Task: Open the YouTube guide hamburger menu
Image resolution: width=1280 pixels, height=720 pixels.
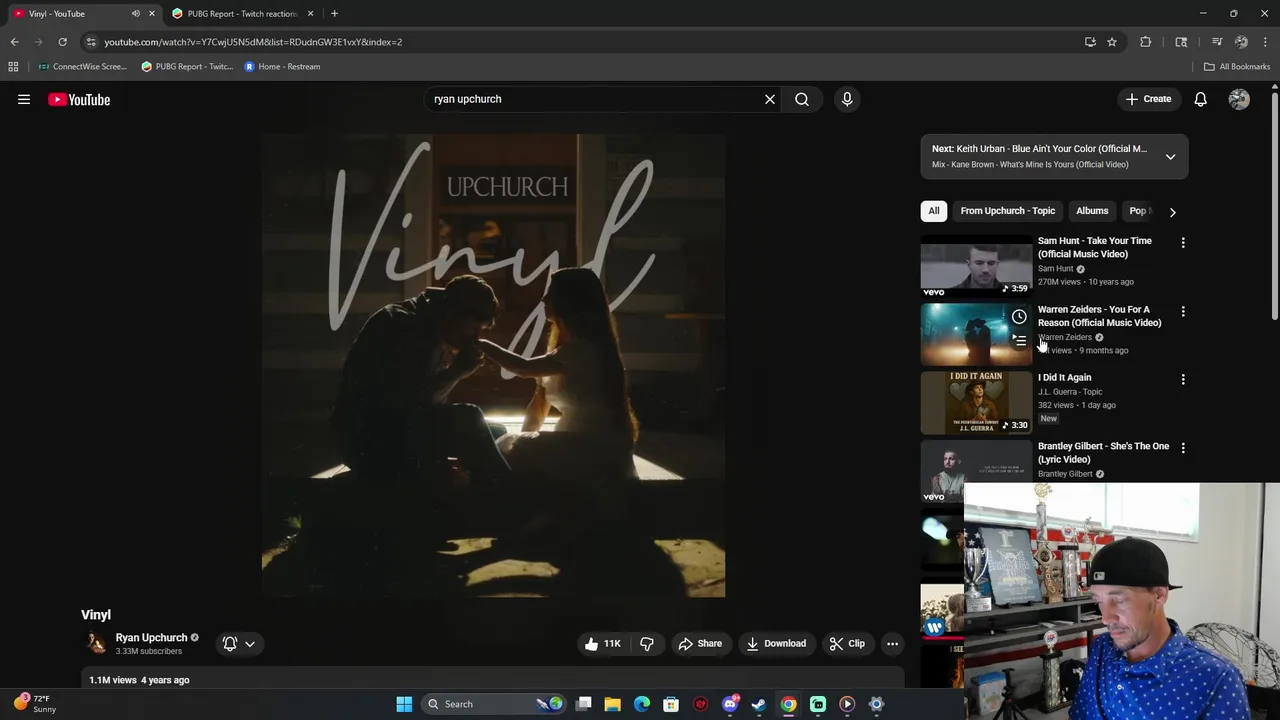Action: 24,99
